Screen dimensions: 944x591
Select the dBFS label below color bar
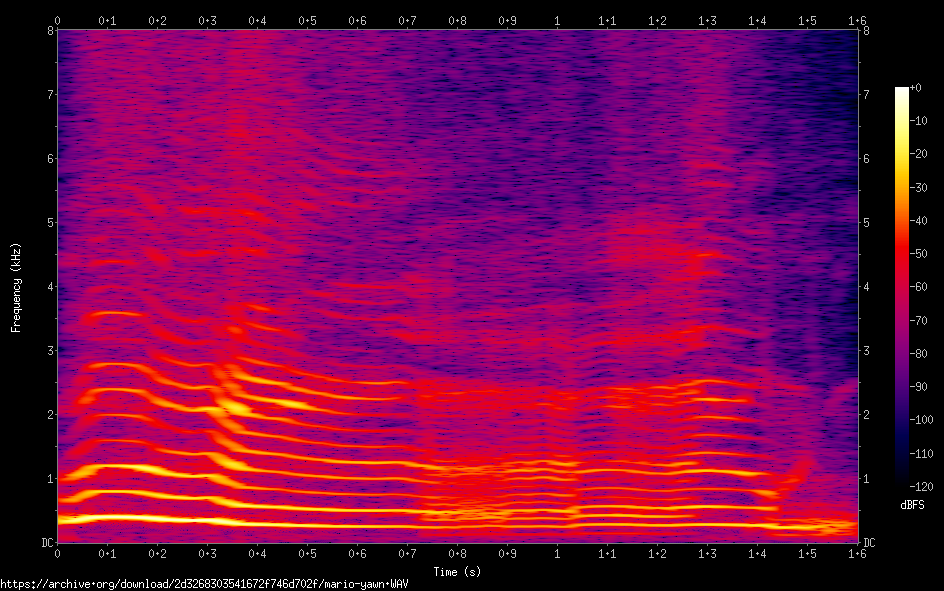(912, 505)
